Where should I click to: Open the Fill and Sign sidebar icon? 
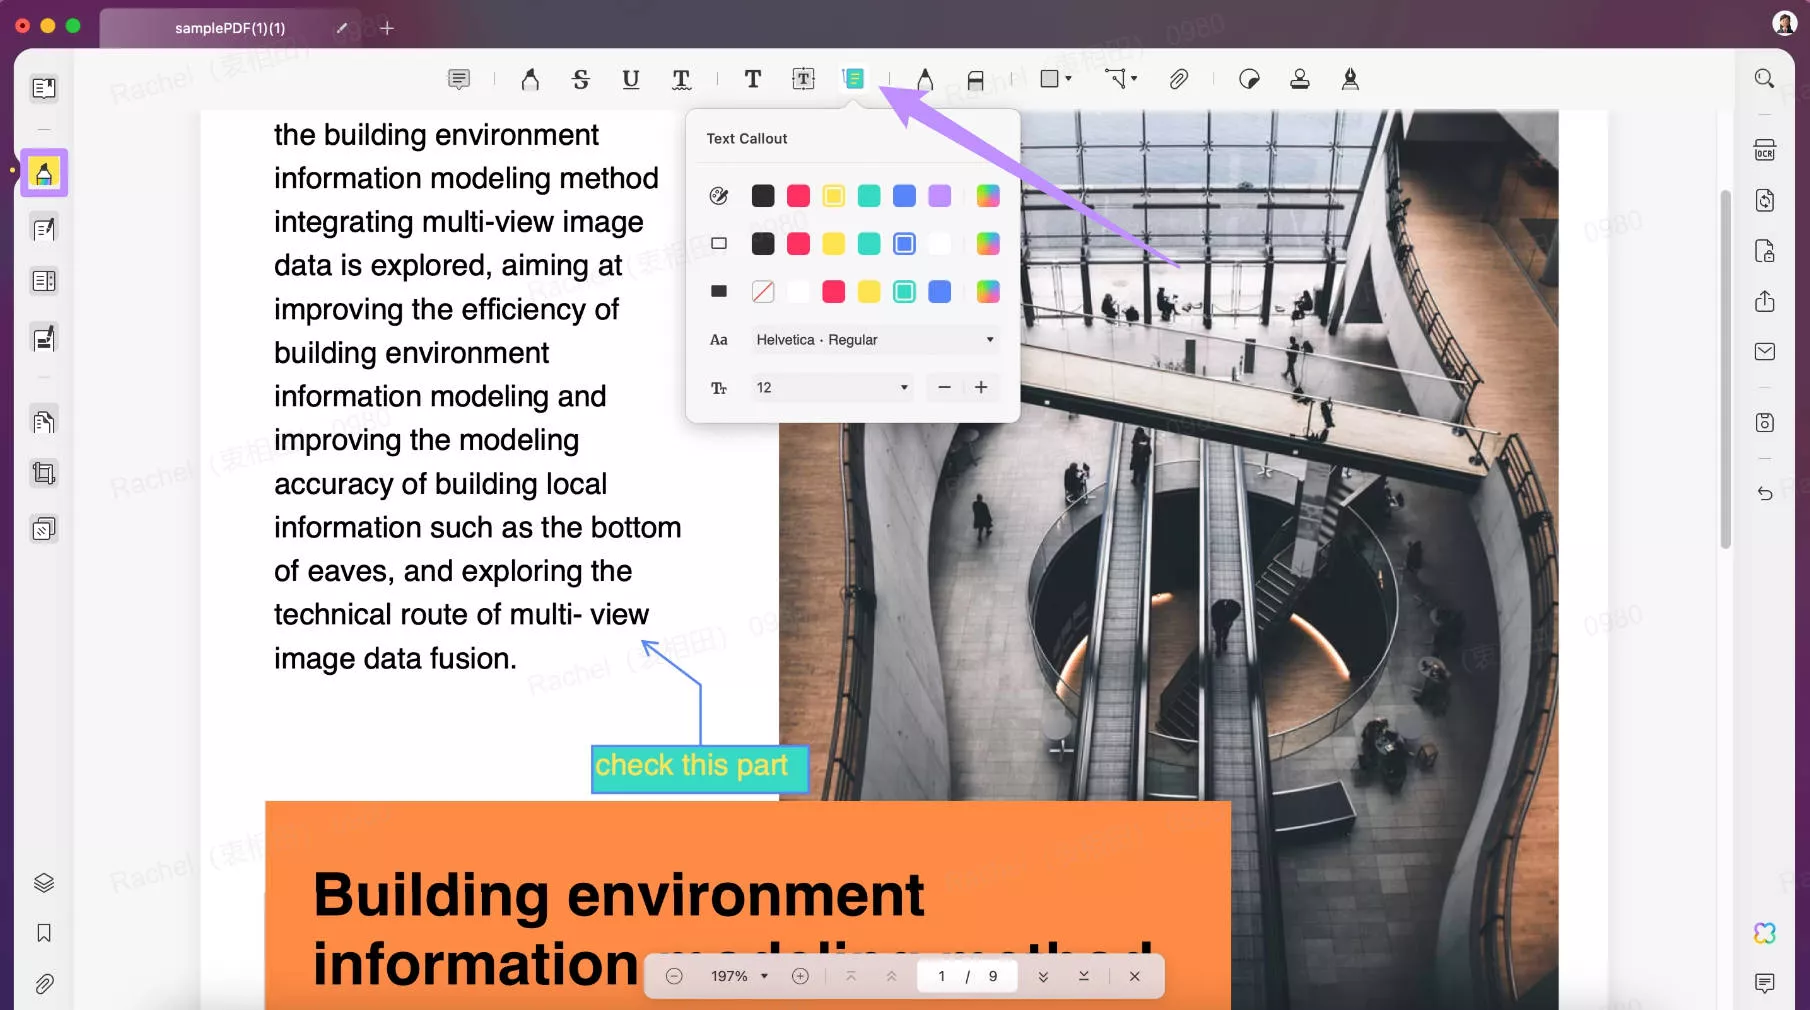[44, 339]
